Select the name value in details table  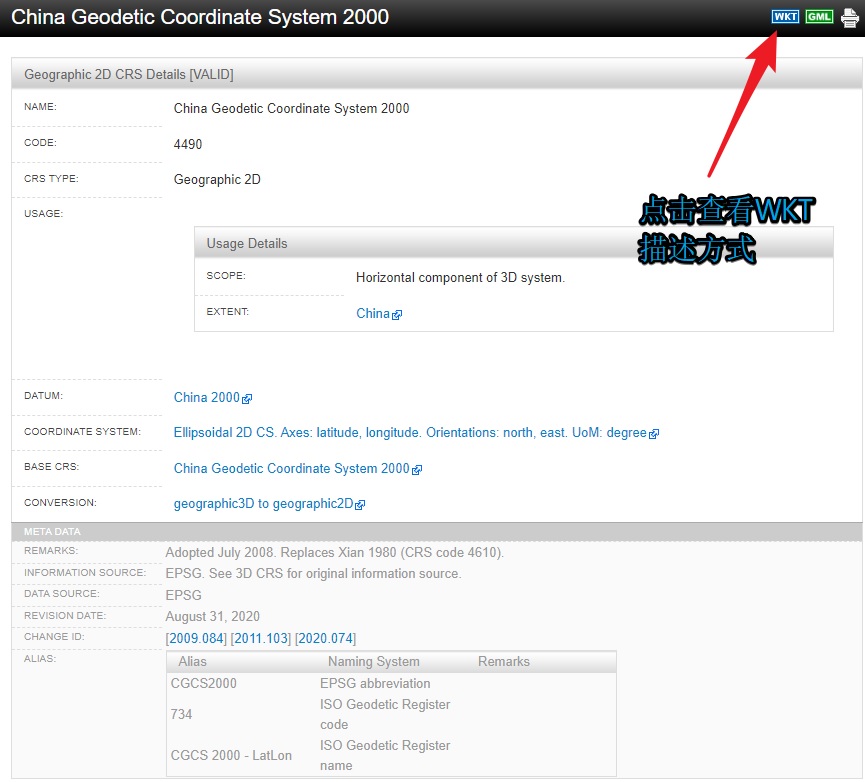pos(291,108)
